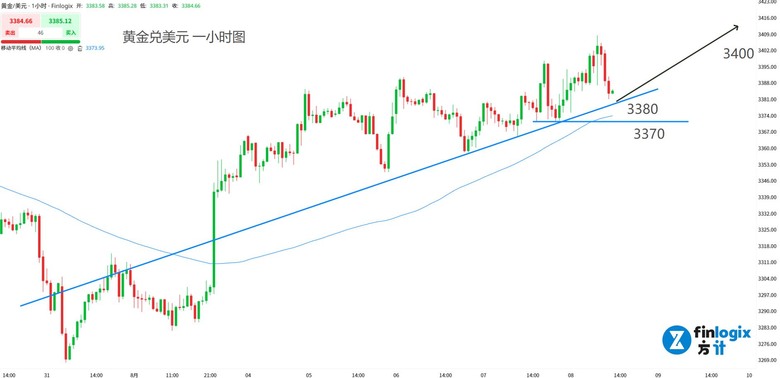Click the 移动平均线 (MA) indicator label
Screen dimensions: 780x378
point(21,48)
